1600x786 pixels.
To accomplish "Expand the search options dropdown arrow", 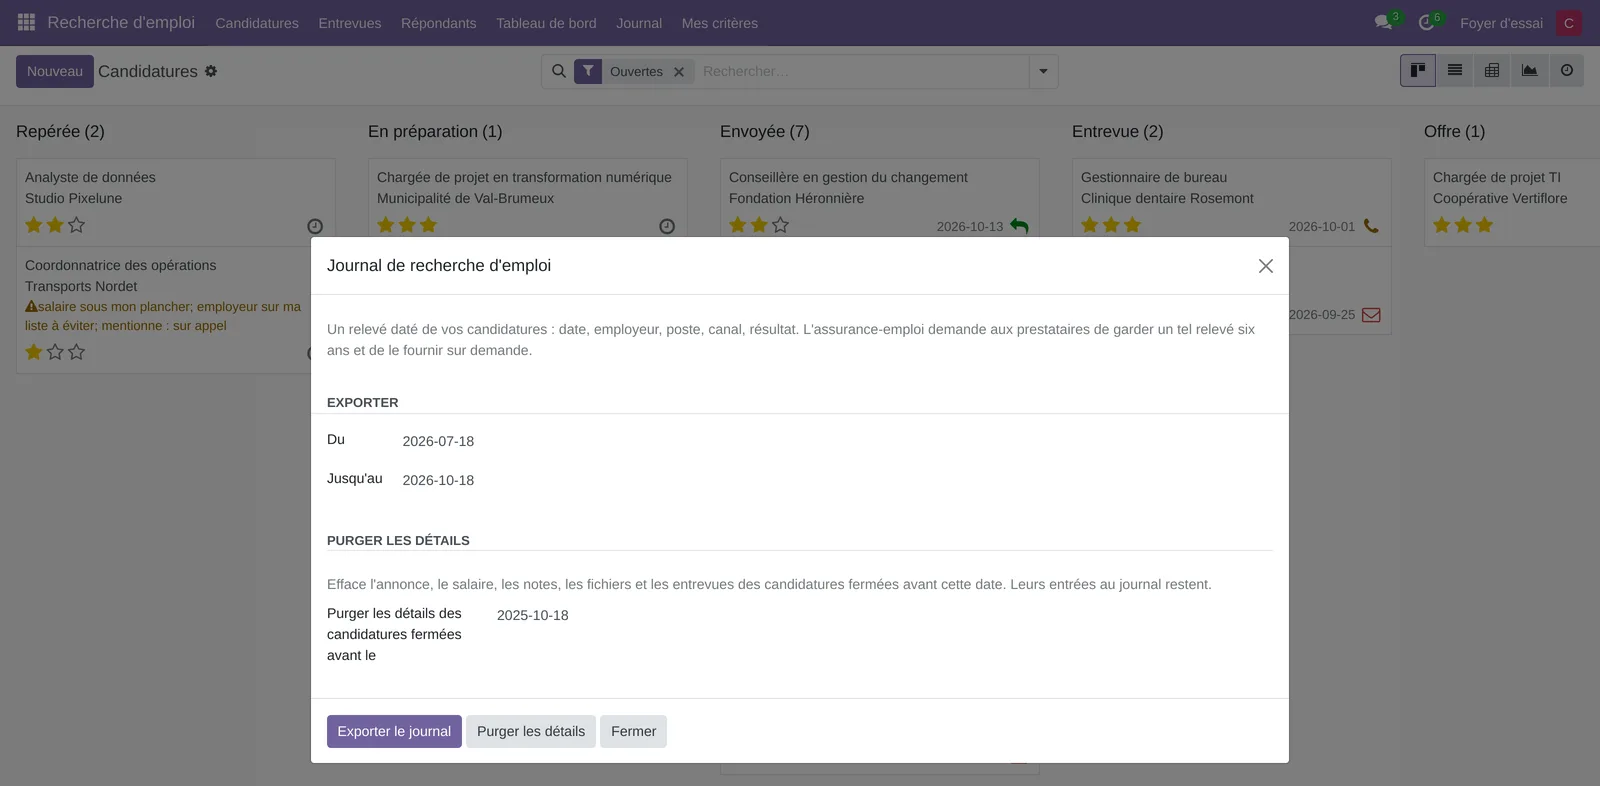I will [x=1043, y=71].
